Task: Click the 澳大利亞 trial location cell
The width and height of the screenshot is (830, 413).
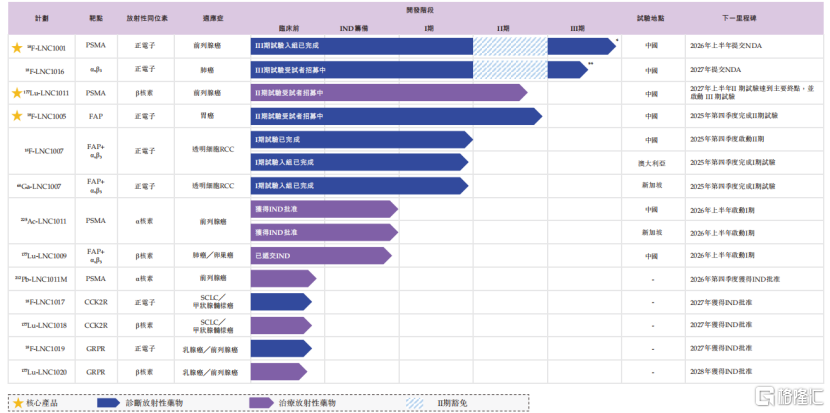Action: point(651,163)
